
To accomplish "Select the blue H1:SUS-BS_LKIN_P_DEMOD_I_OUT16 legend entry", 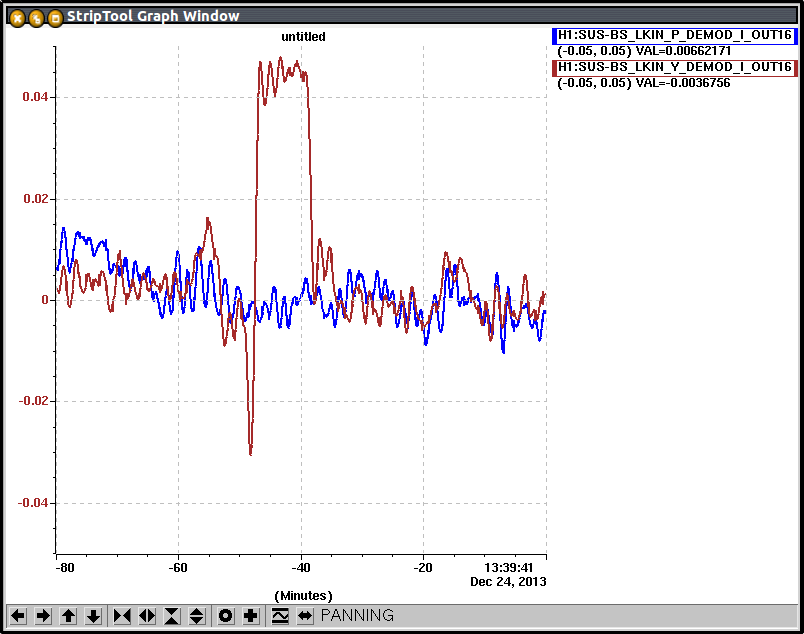I will click(675, 36).
